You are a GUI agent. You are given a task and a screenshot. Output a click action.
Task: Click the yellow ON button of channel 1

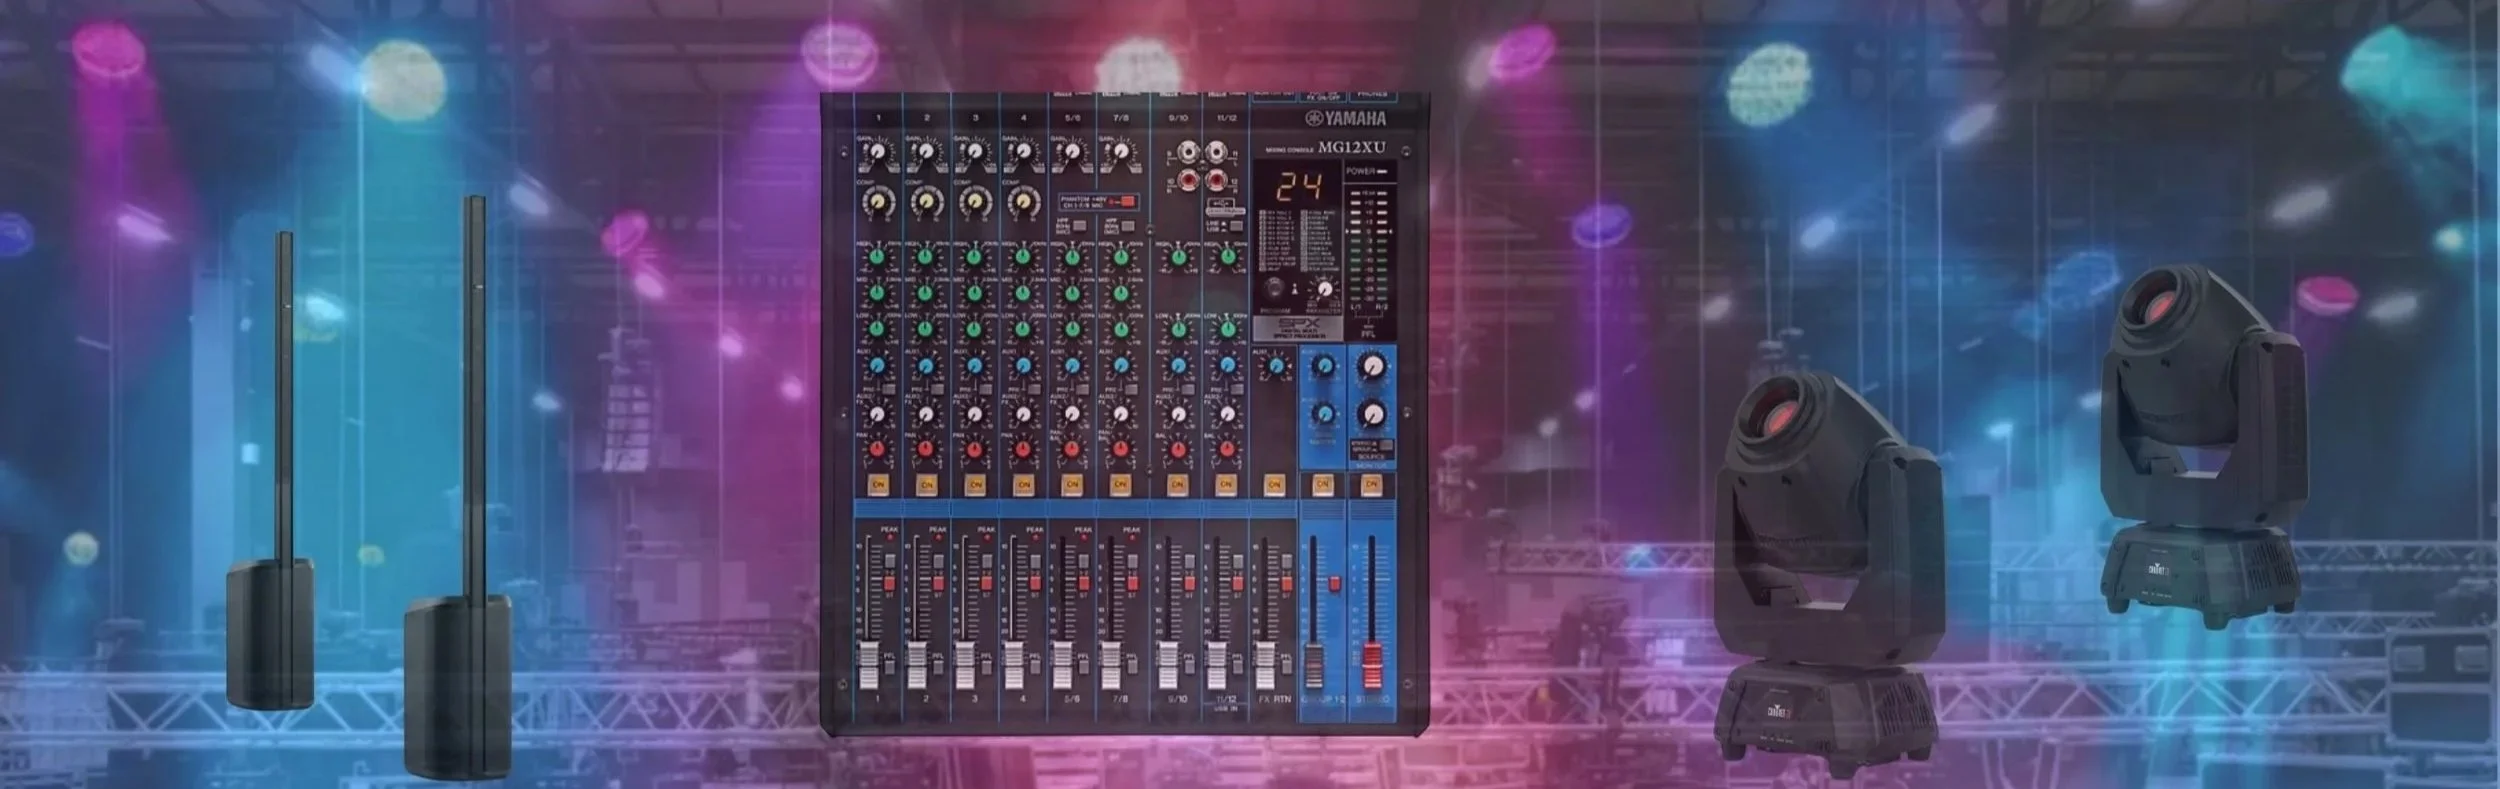pos(879,484)
